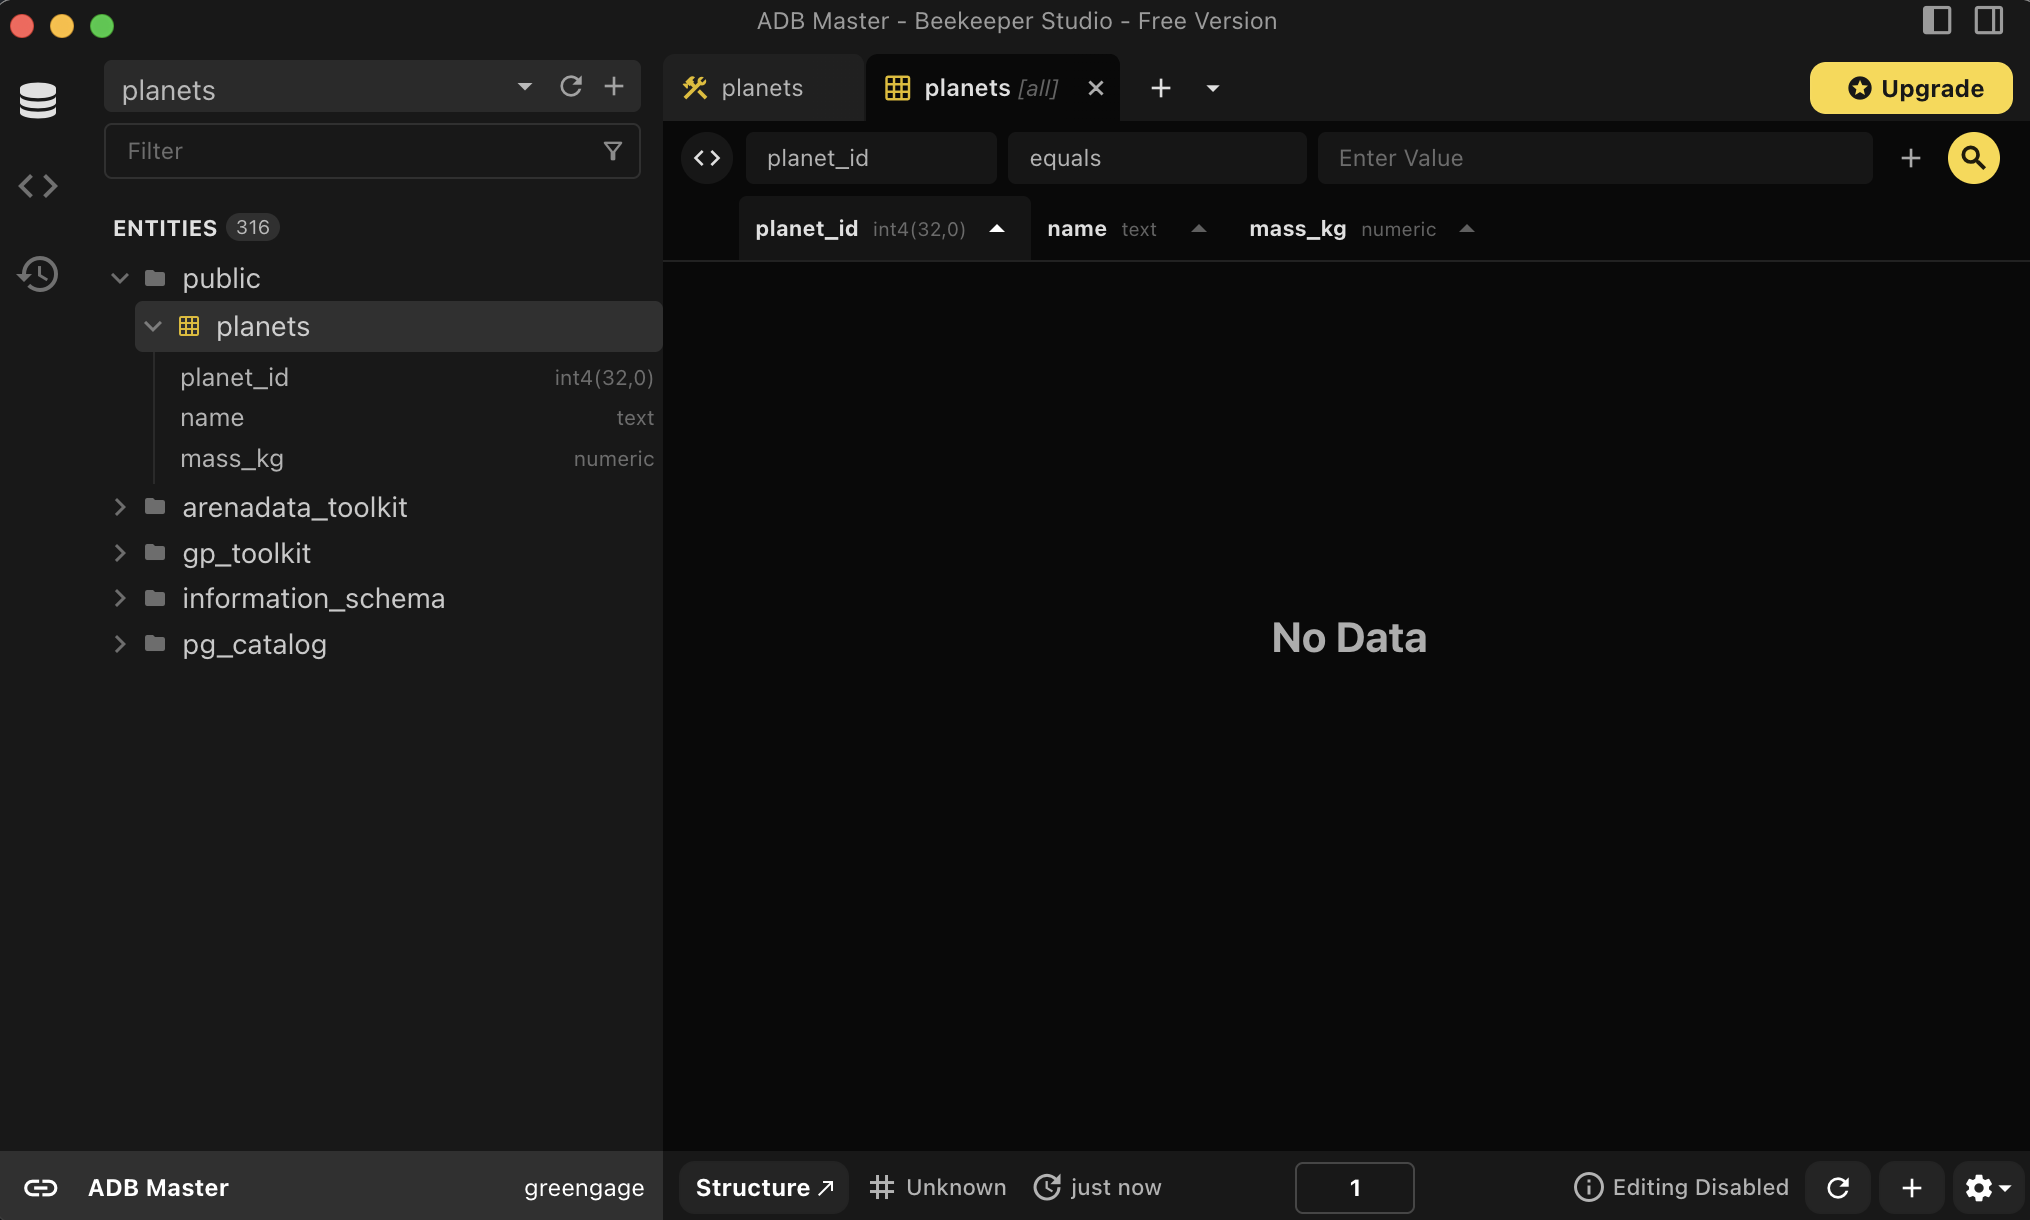
Task: Click the Upgrade button
Action: (x=1911, y=88)
